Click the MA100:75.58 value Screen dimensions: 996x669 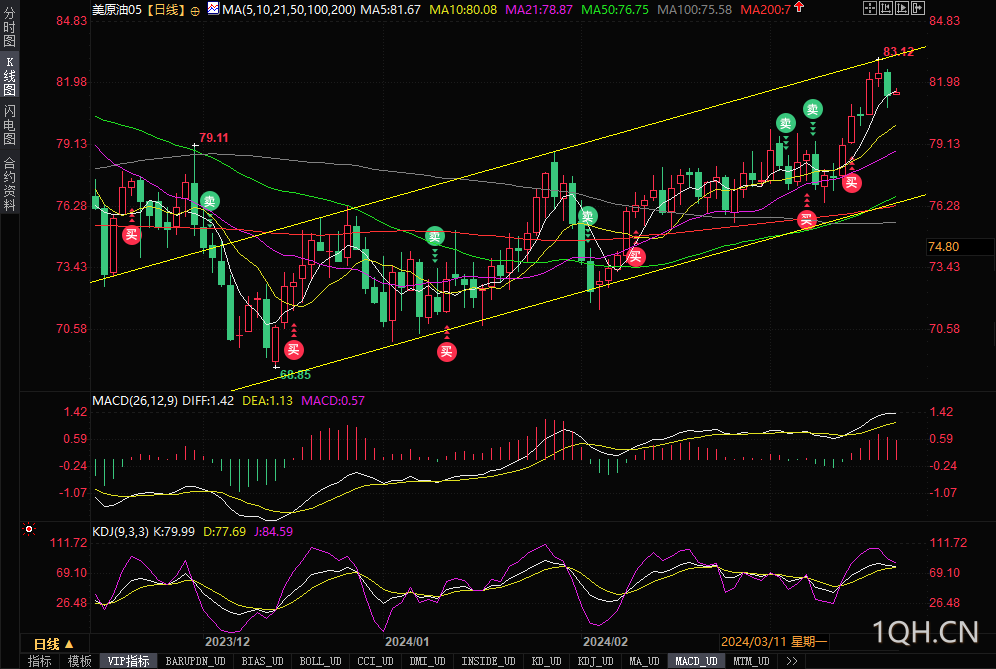pos(694,10)
